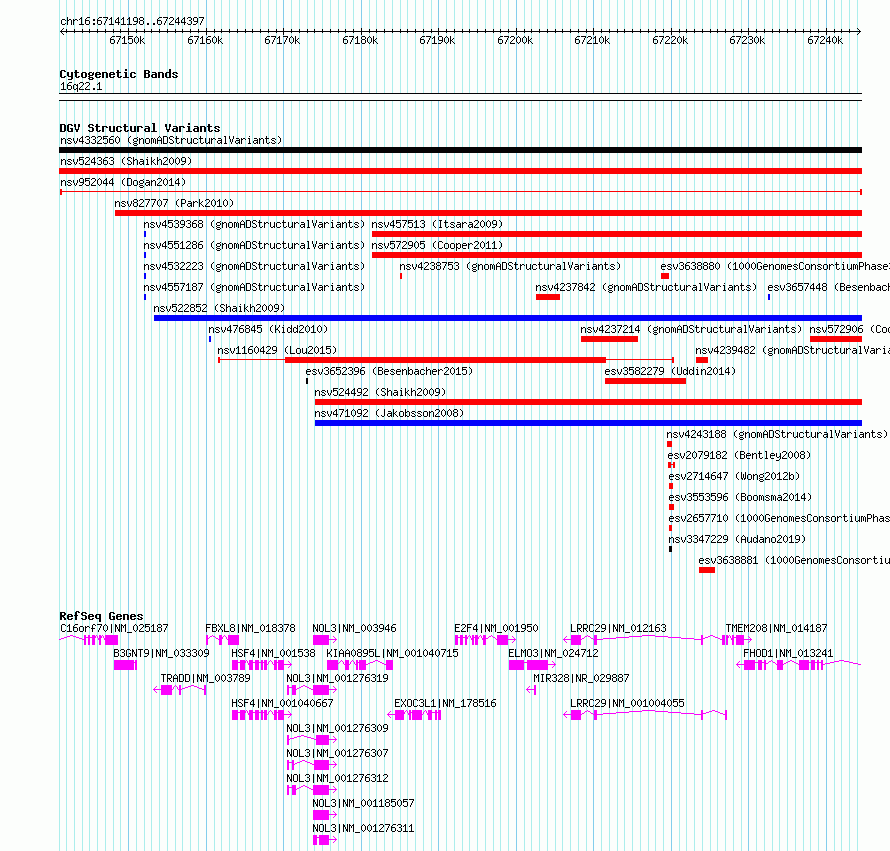Click esv3582279 (Uddin2014) red bar
Screen dimensions: 890x851
(x=645, y=381)
